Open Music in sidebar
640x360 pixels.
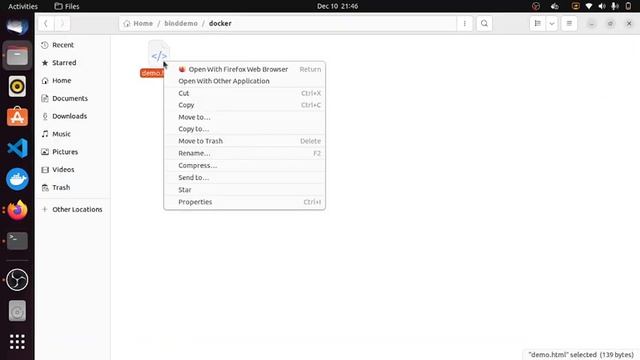point(73,134)
